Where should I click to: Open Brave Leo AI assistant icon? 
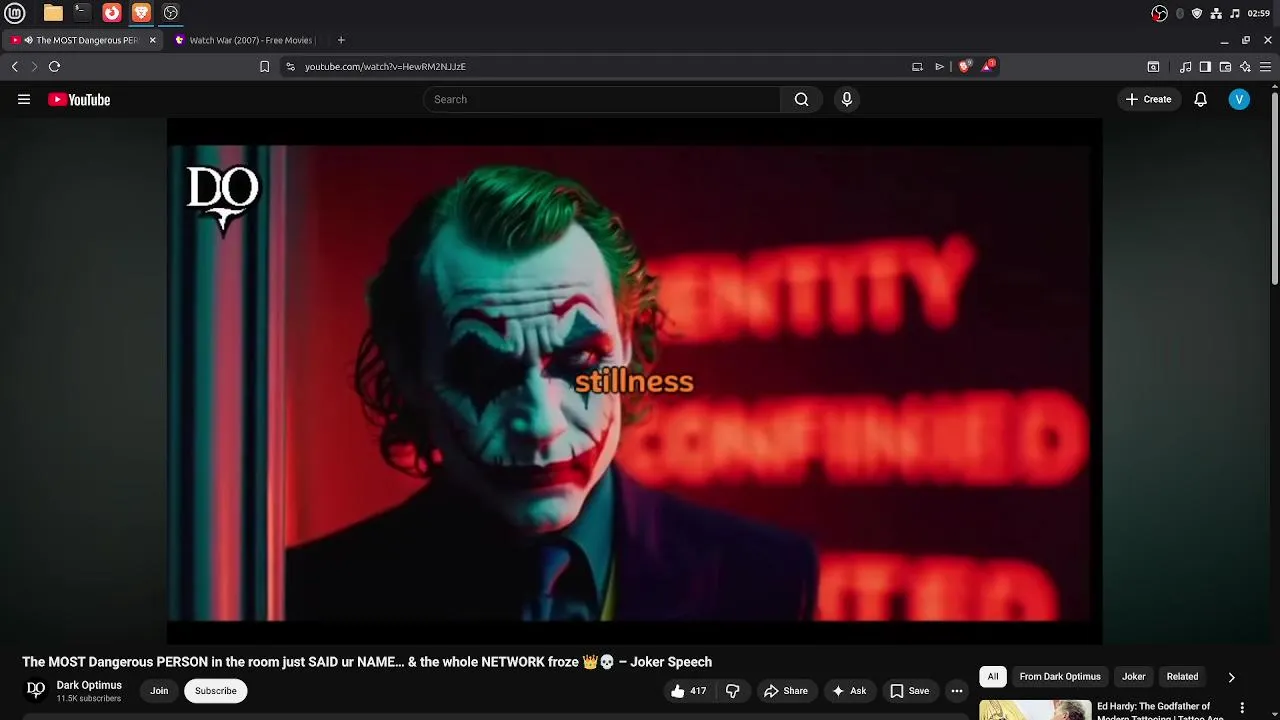coord(1245,67)
